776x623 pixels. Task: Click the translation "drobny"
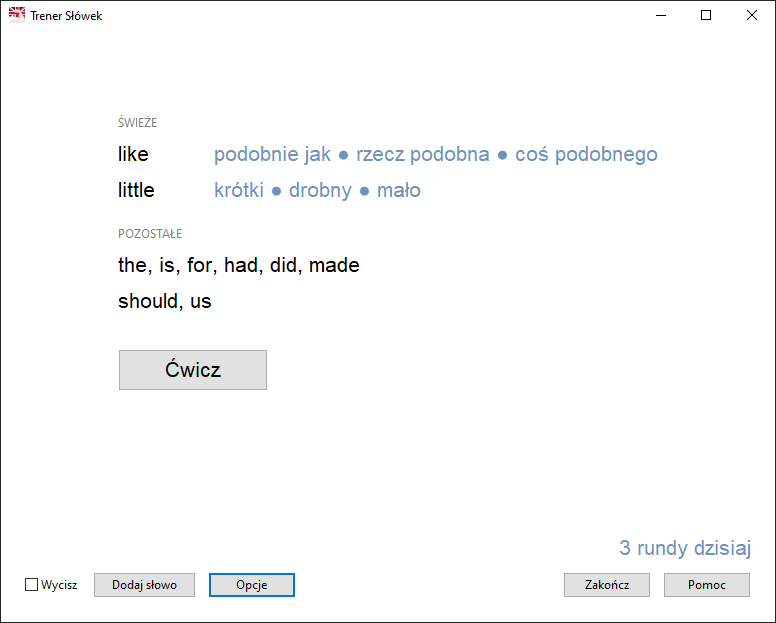click(320, 191)
